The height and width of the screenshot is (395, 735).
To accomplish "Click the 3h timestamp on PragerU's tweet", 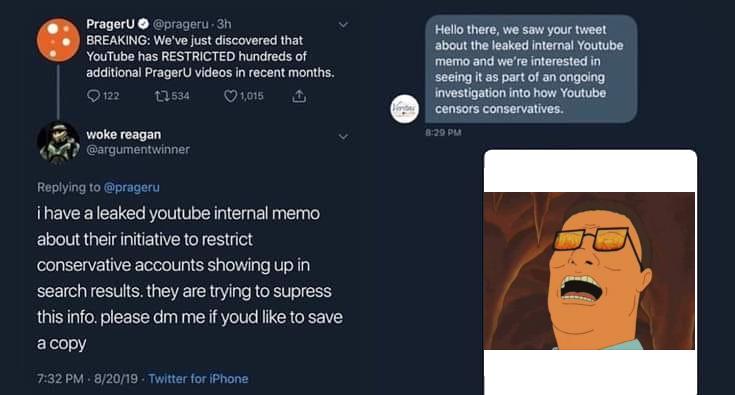I will (224, 24).
